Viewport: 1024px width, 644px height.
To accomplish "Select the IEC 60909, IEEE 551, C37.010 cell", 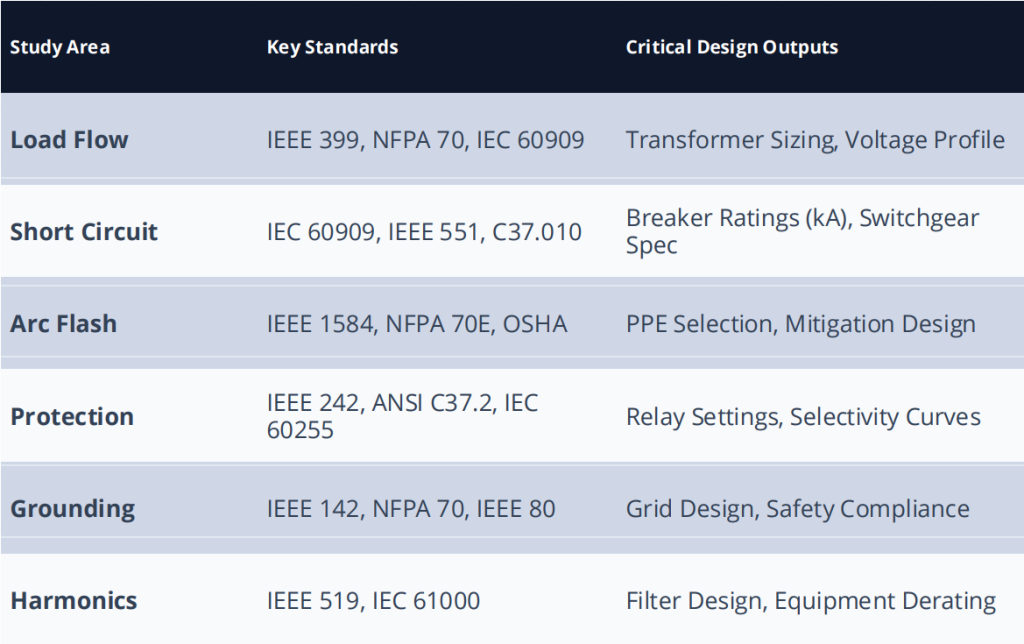I will click(x=424, y=232).
